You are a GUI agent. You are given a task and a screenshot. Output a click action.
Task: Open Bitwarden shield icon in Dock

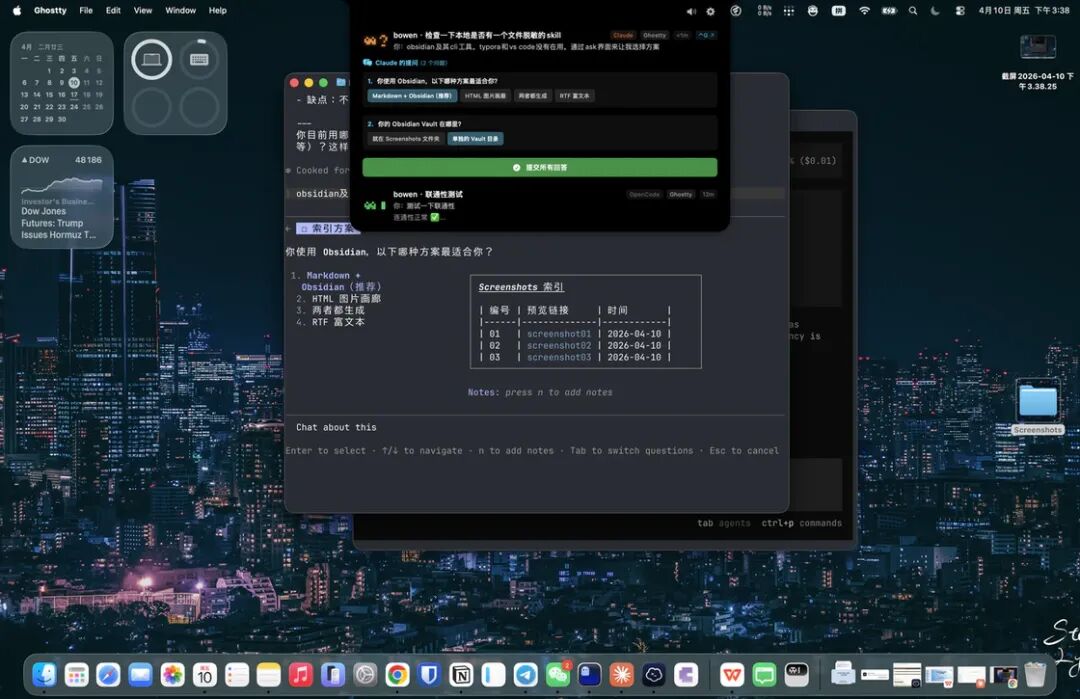pyautogui.click(x=428, y=675)
